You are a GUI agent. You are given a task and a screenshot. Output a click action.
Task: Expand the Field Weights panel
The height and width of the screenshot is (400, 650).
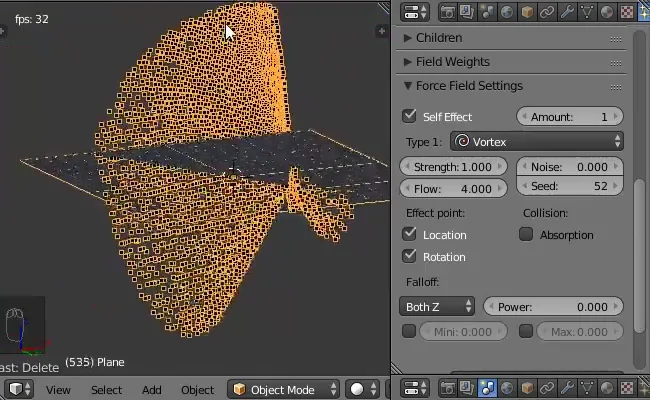(453, 62)
